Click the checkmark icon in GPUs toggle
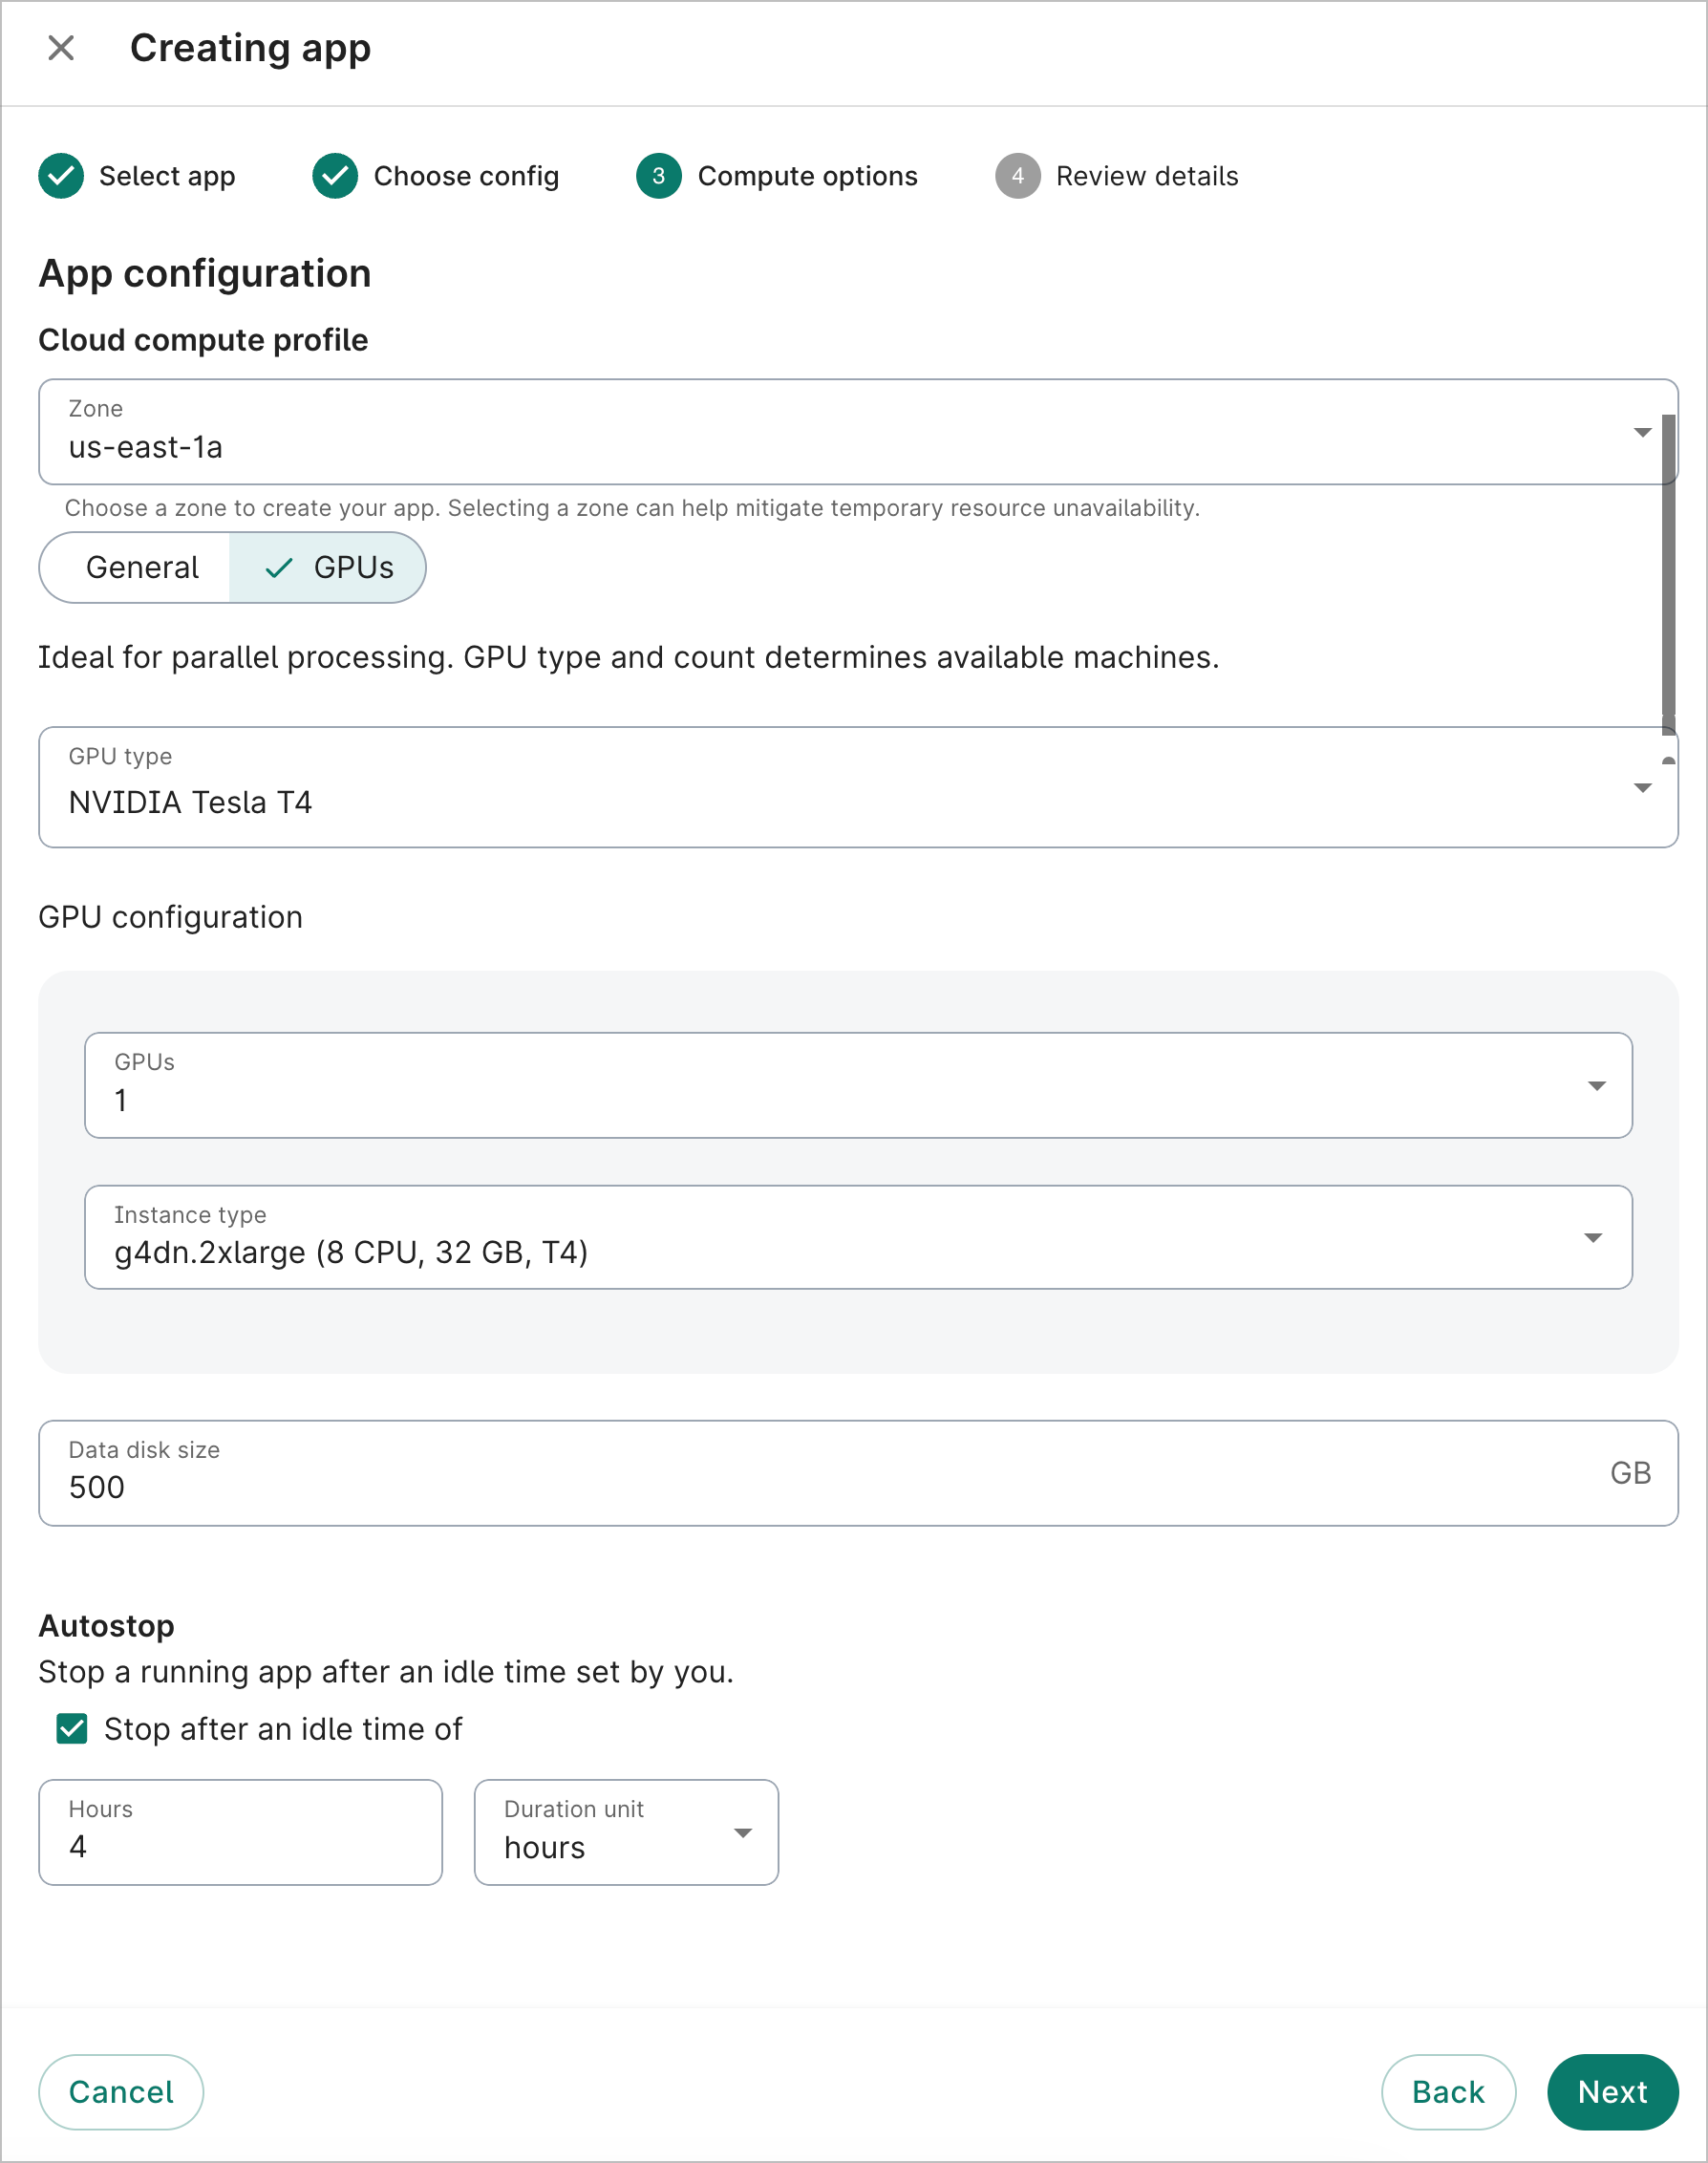 (279, 568)
